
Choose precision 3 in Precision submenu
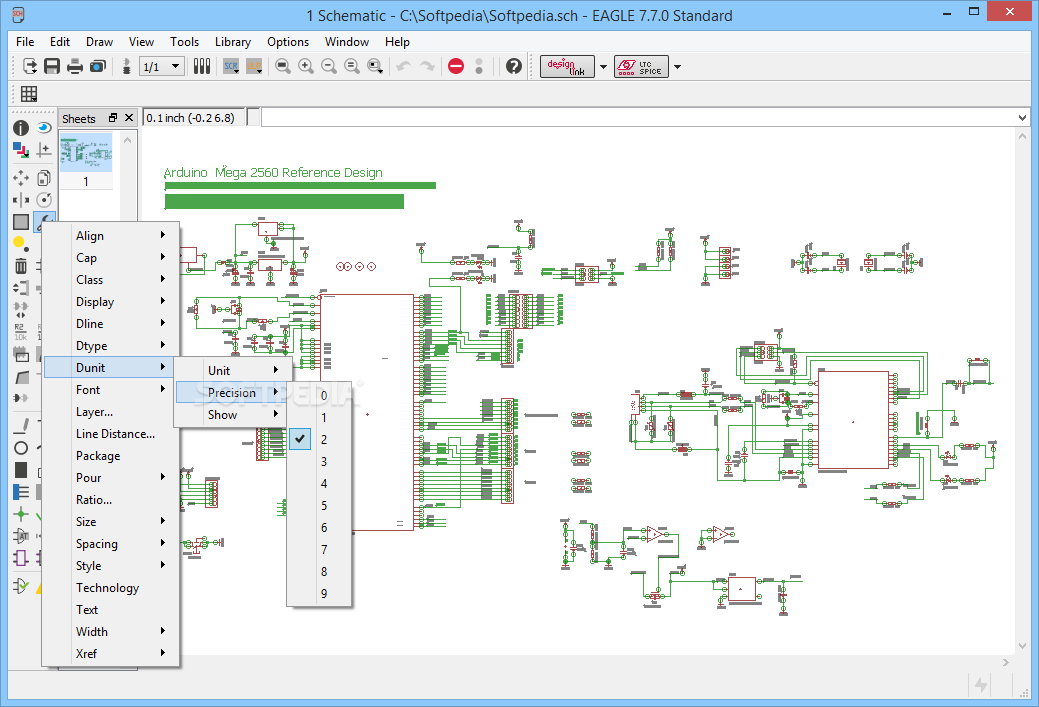pos(319,461)
